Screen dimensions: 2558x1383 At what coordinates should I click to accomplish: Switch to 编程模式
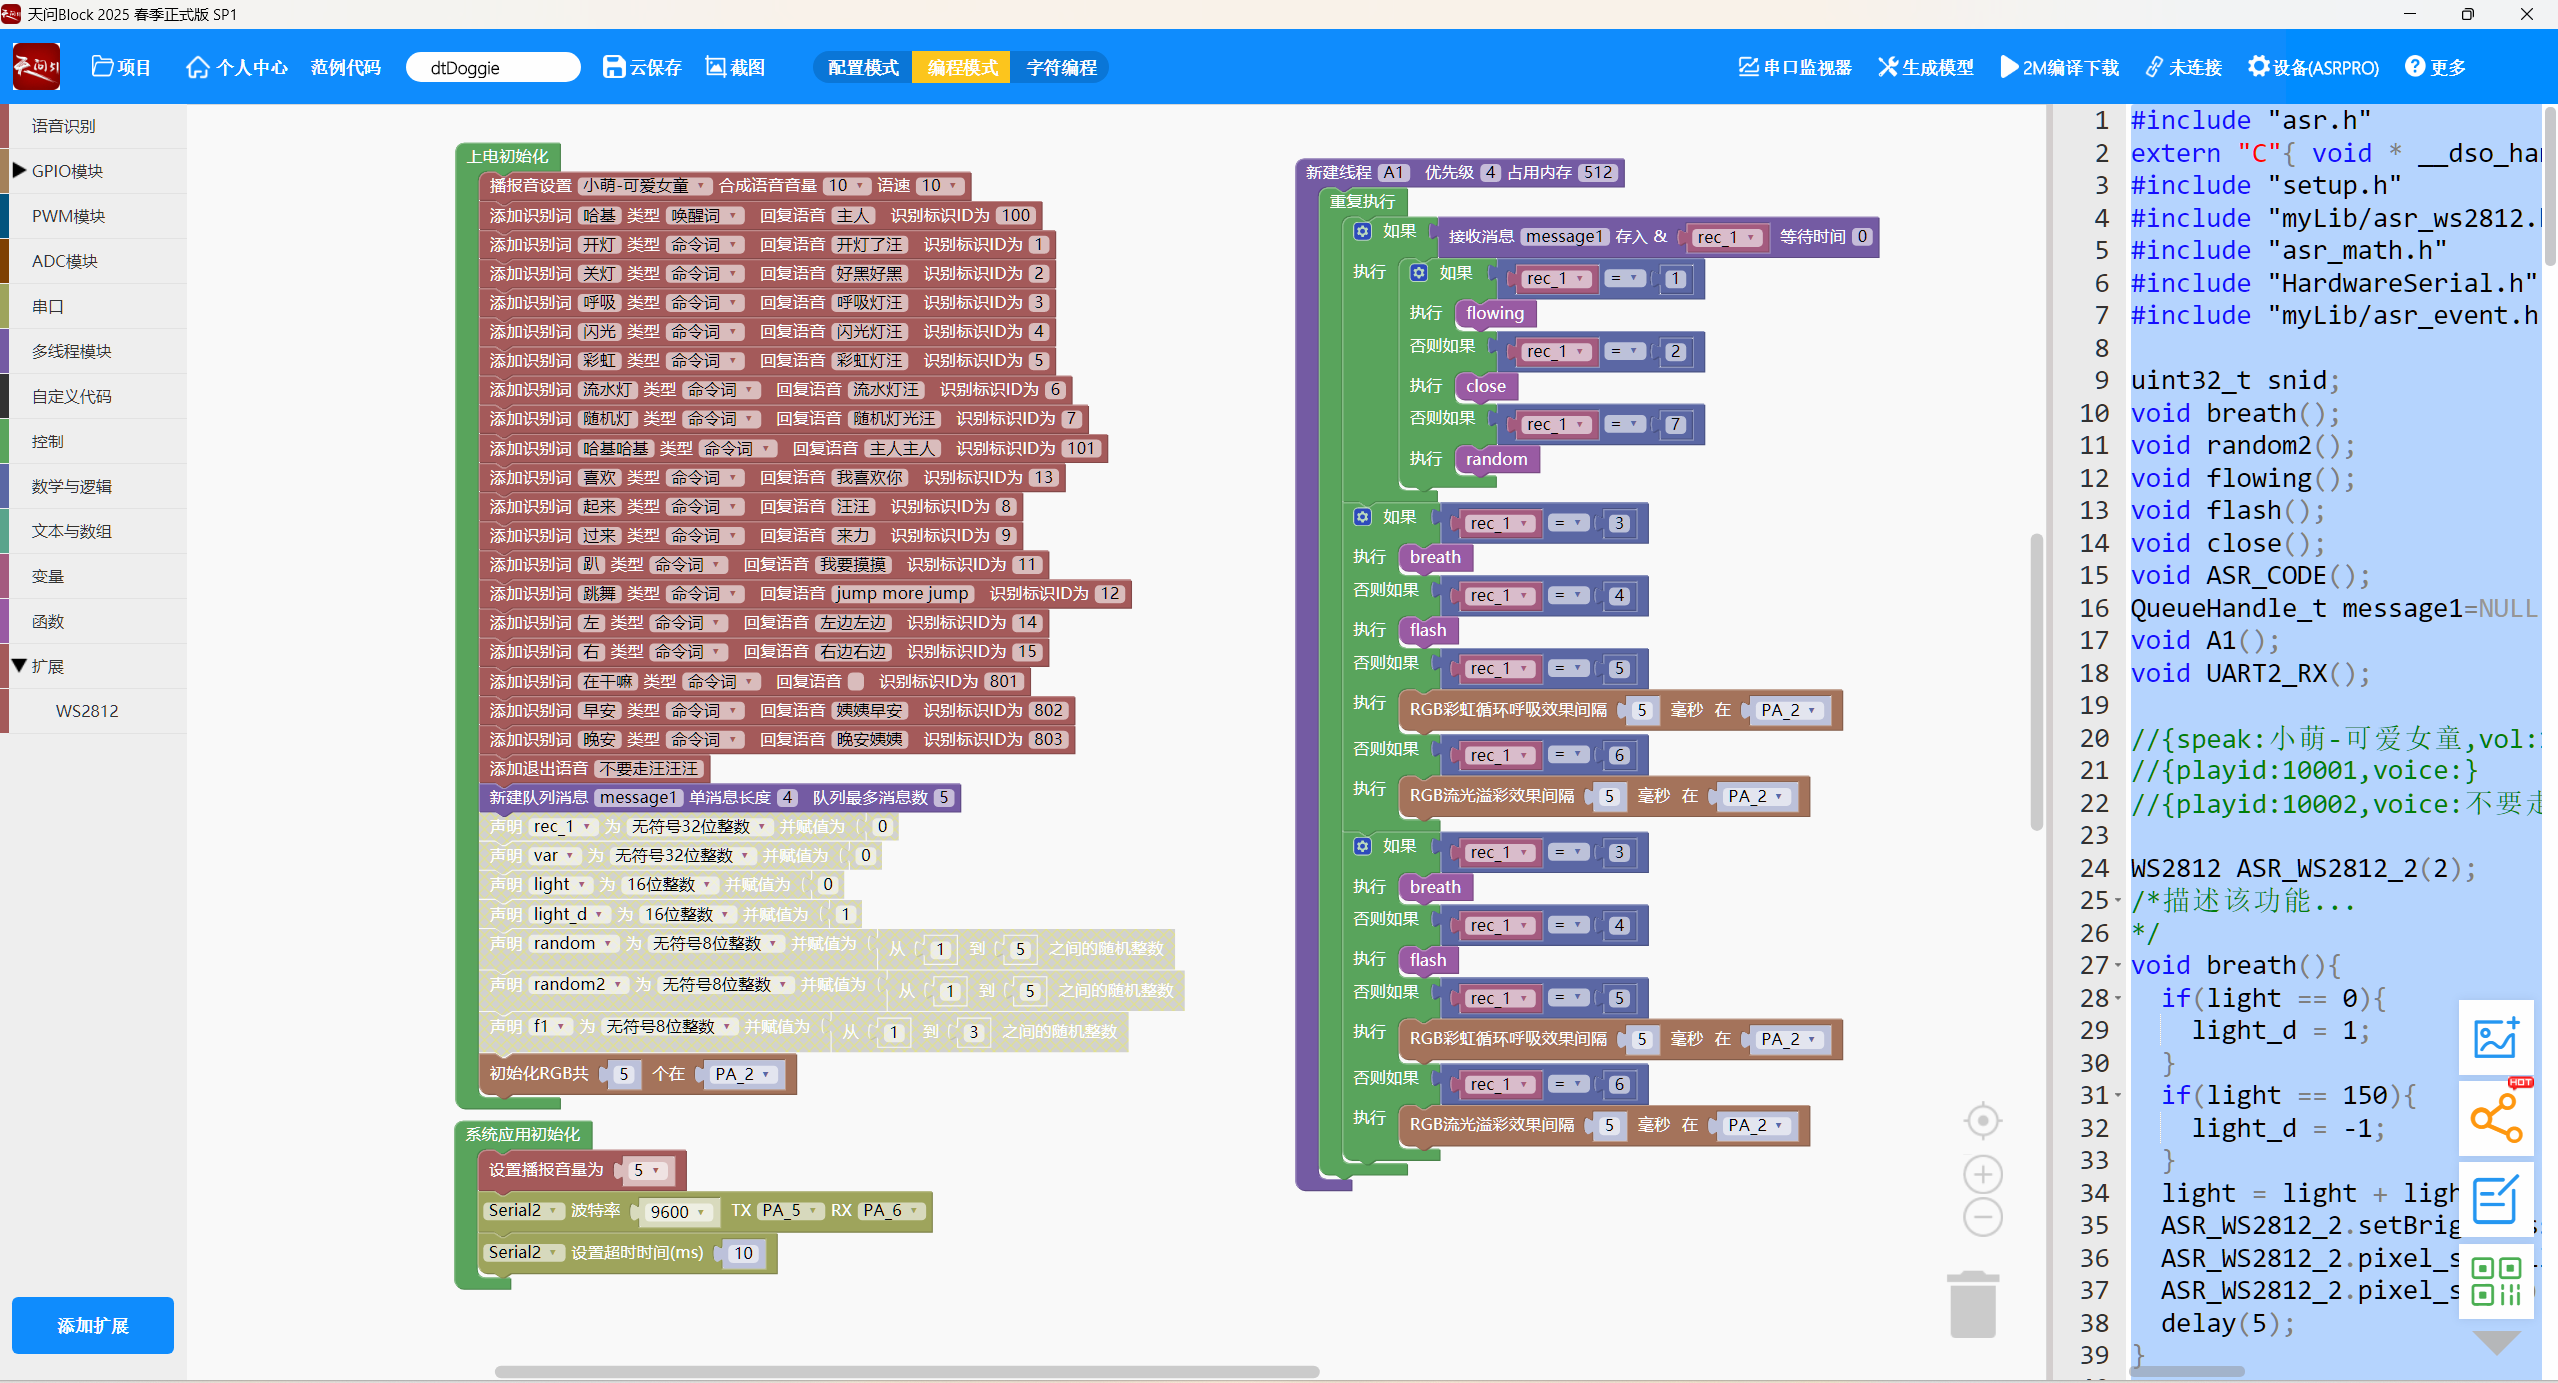[x=962, y=67]
